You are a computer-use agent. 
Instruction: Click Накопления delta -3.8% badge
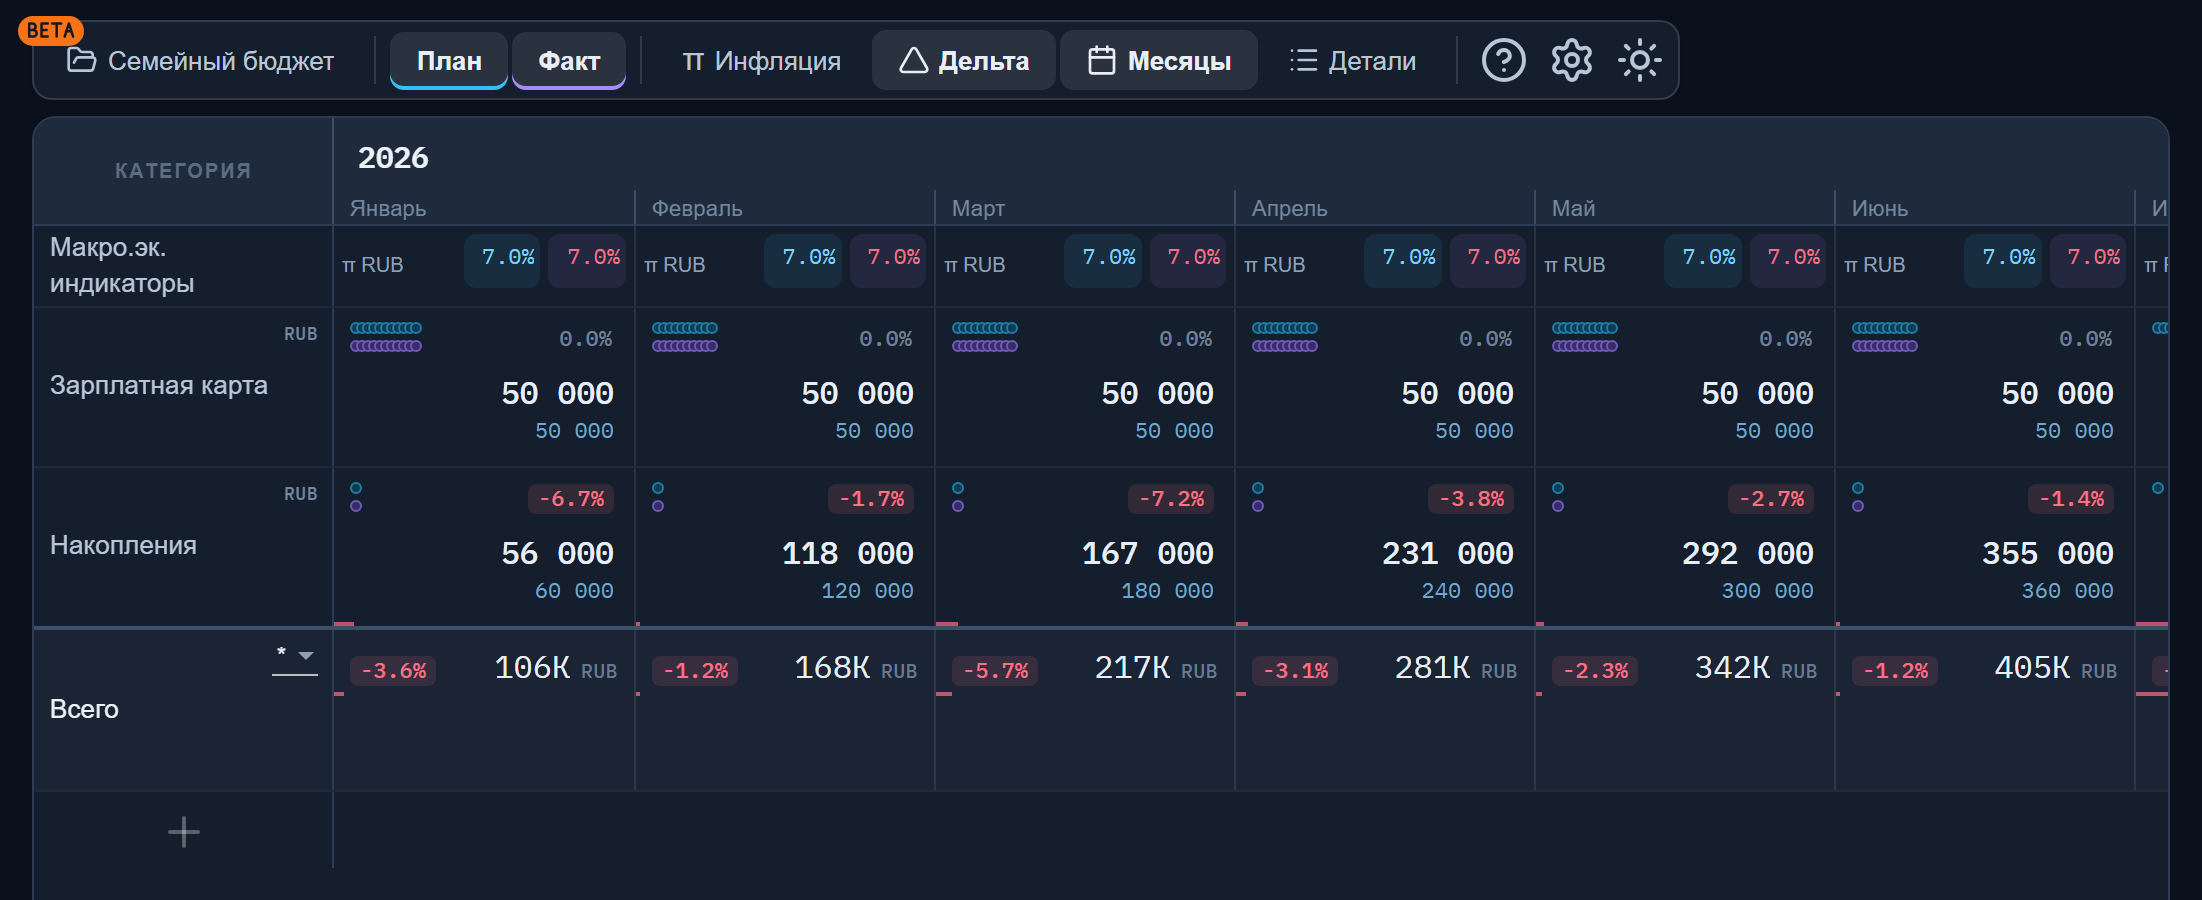[1471, 499]
